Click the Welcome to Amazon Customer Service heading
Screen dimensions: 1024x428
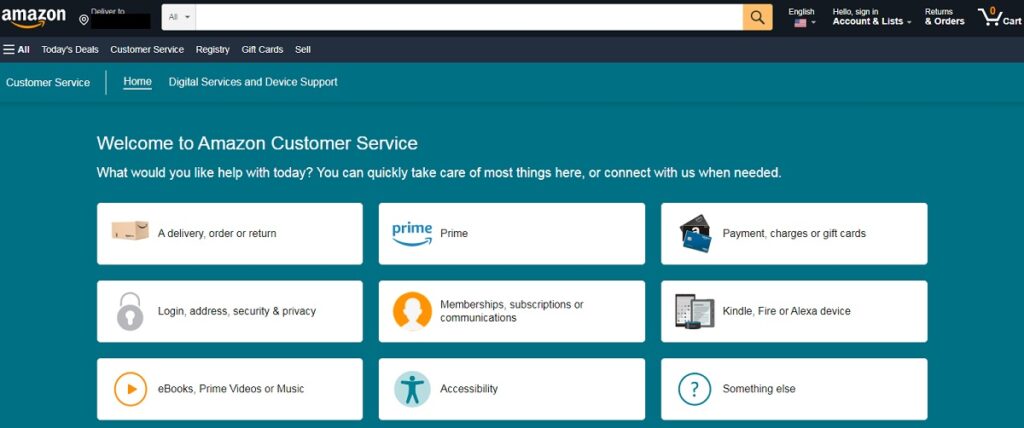click(x=257, y=143)
